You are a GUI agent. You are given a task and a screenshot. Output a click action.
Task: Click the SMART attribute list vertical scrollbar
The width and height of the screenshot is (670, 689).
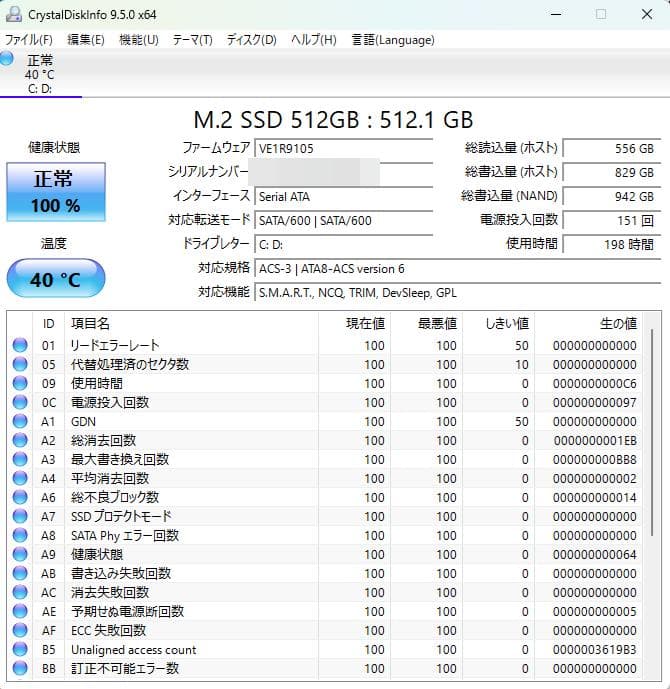click(x=652, y=433)
